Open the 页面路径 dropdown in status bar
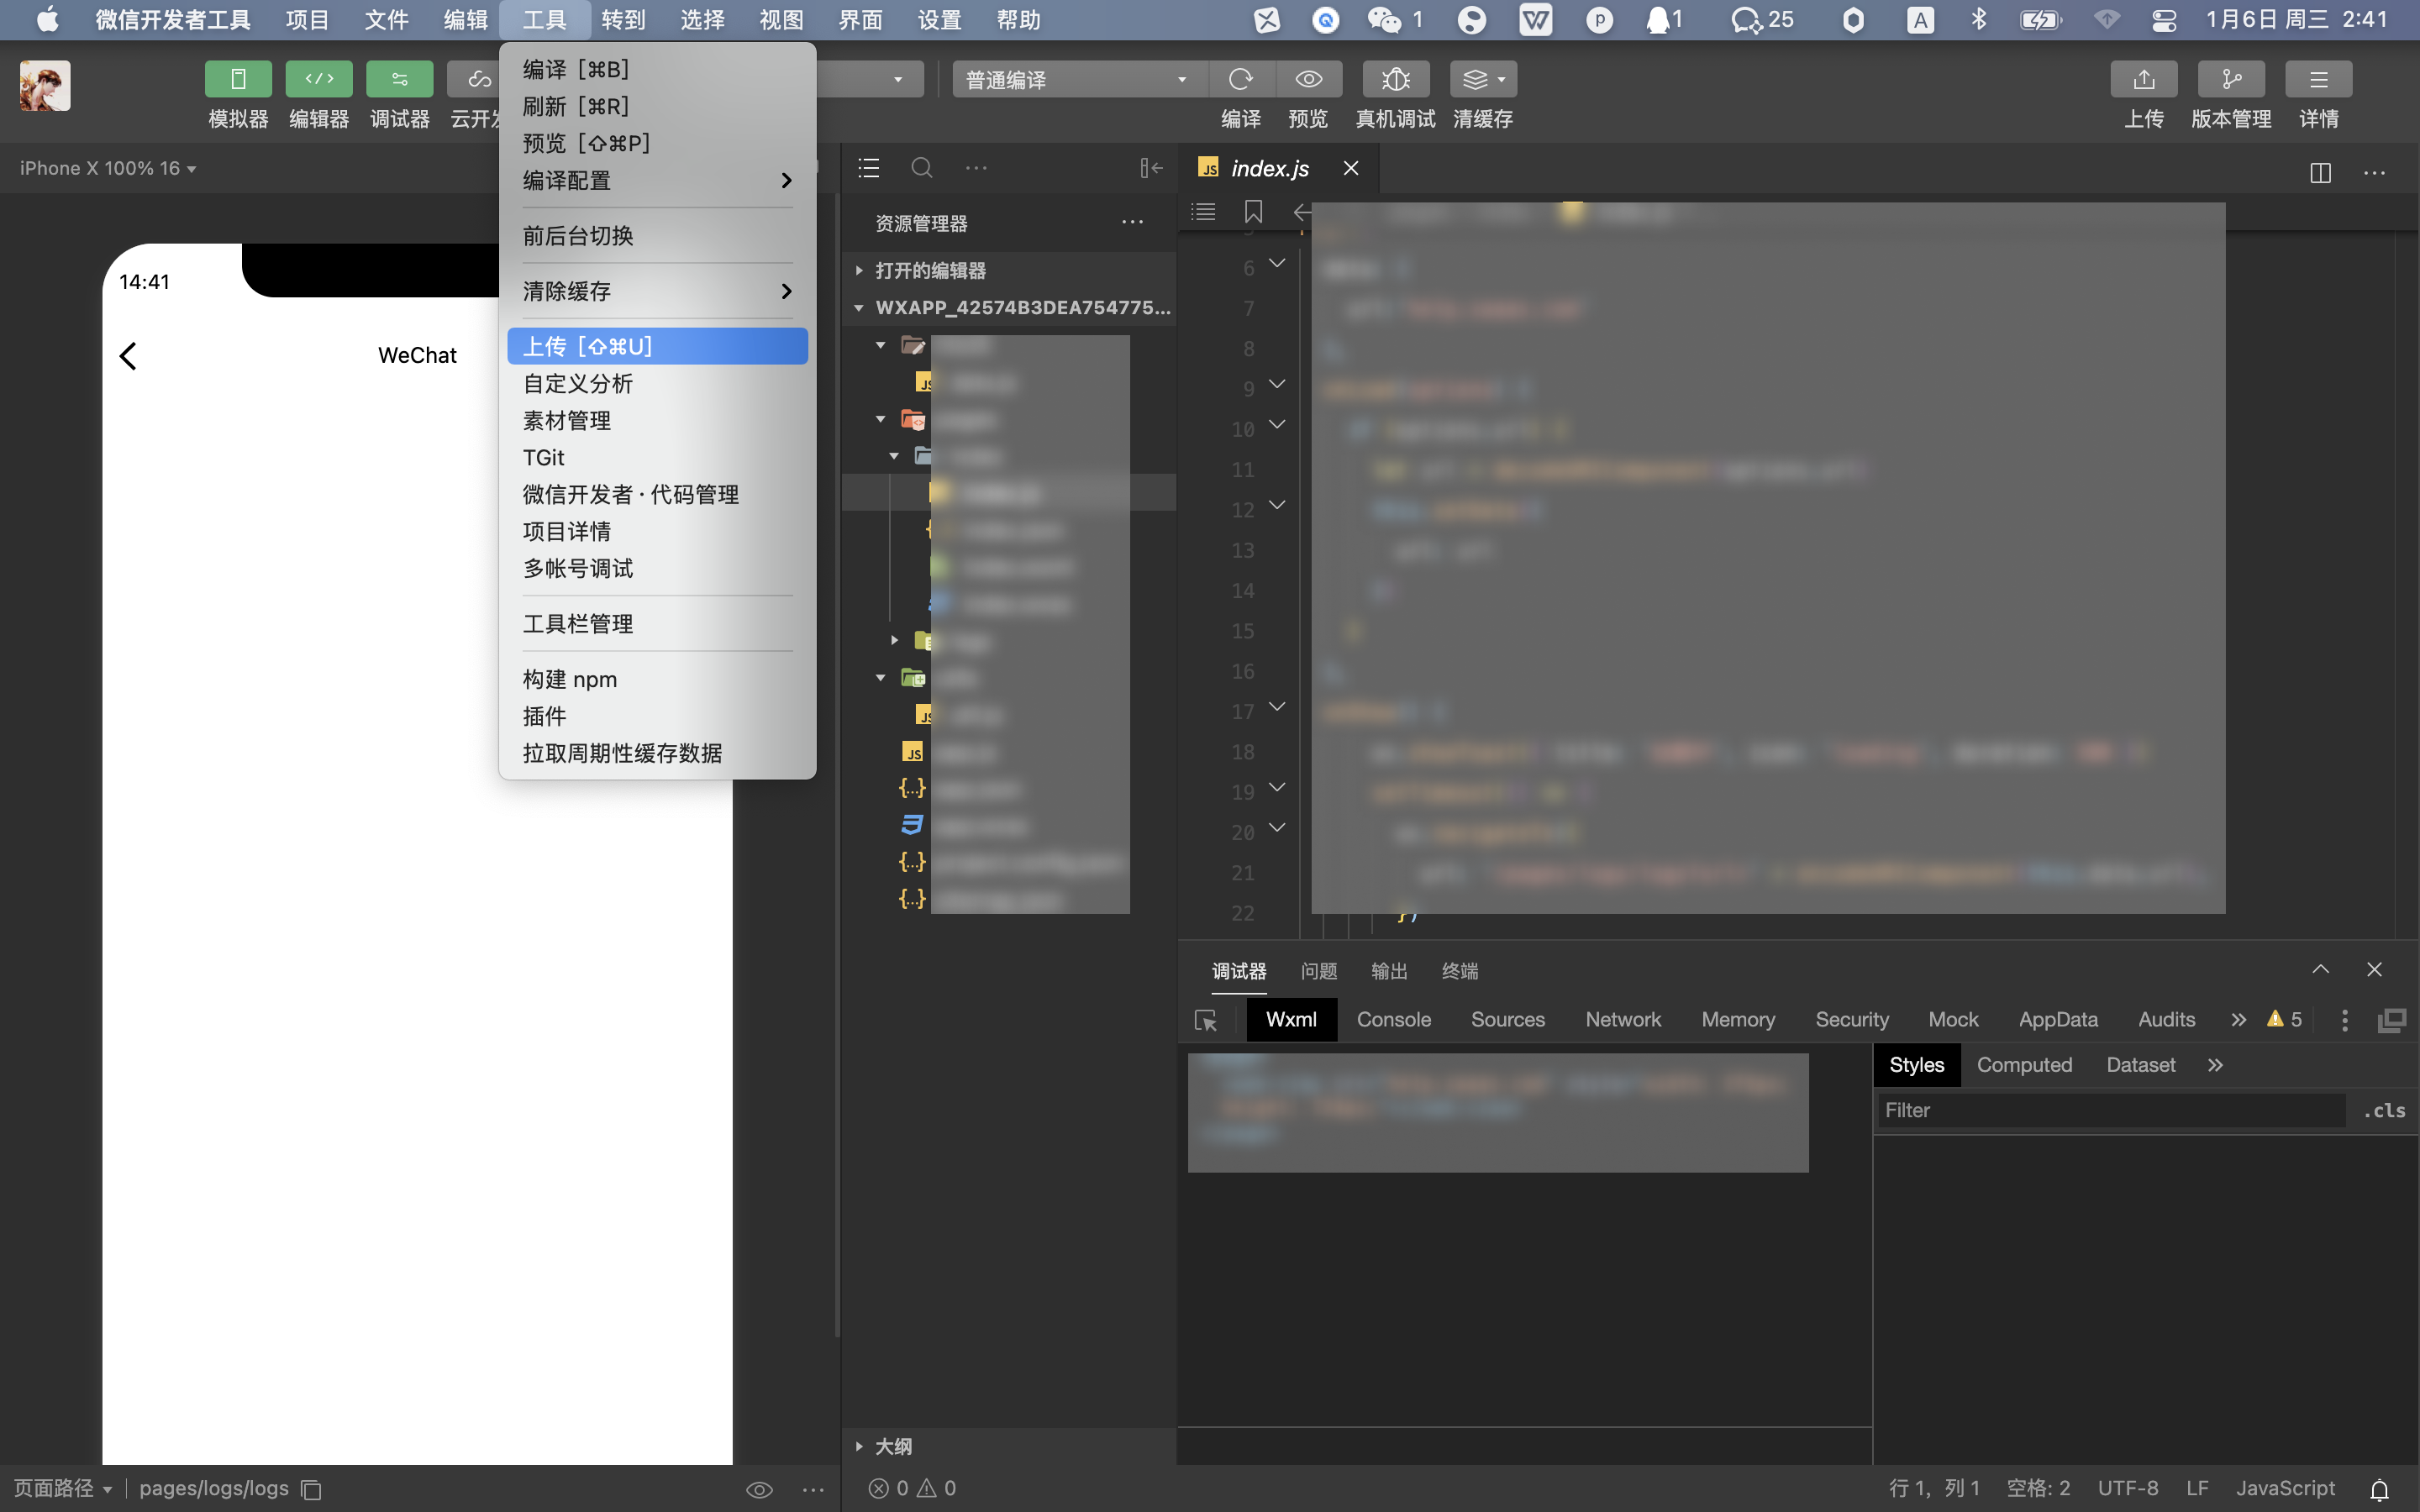2420x1512 pixels. click(x=62, y=1488)
